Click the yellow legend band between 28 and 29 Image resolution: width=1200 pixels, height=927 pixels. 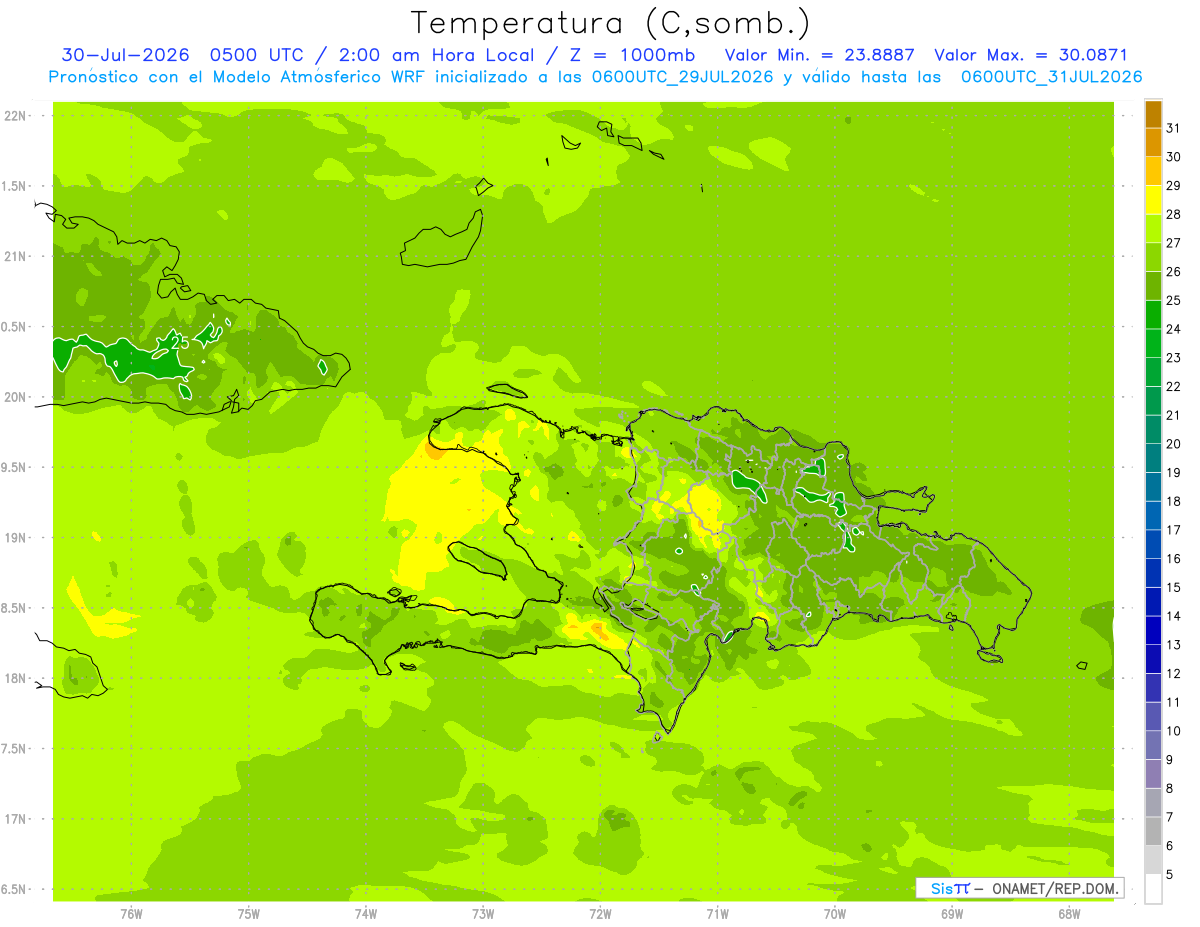tap(1153, 199)
